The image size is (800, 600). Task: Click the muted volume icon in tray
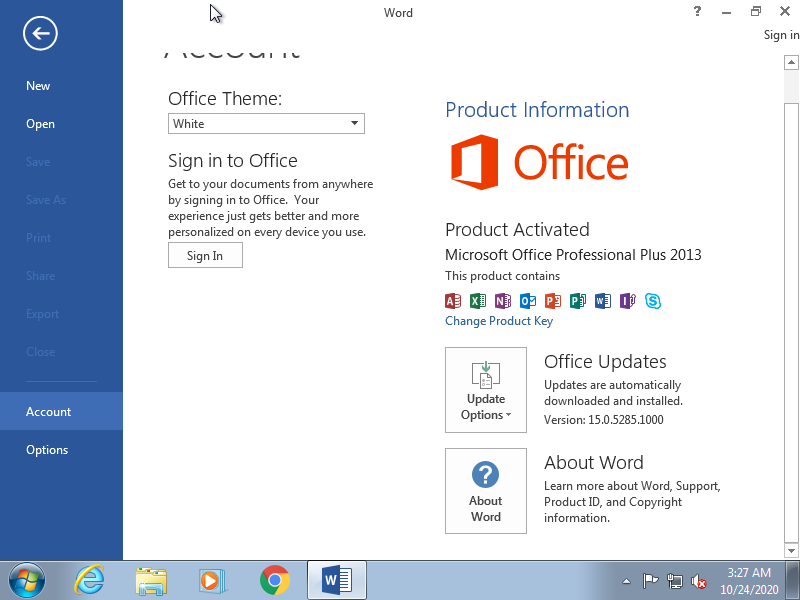click(x=698, y=581)
